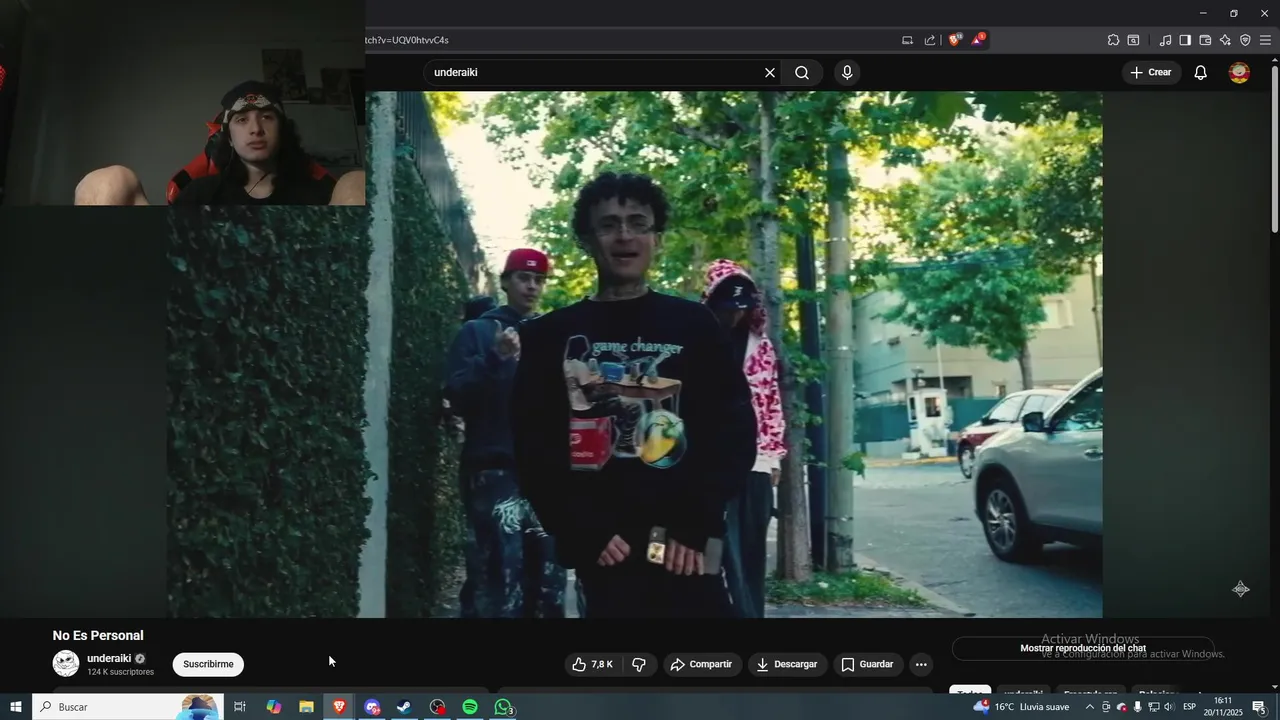
Task: Click the install-app screen icon in address bar
Action: pos(907,40)
